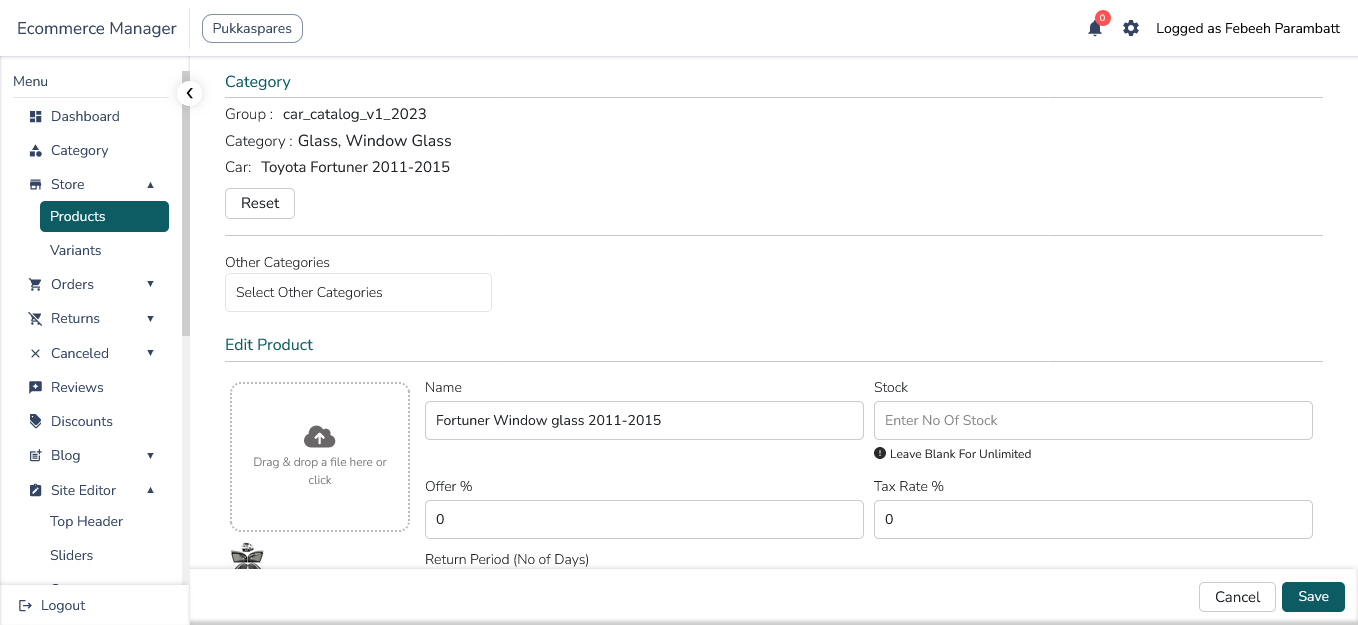This screenshot has height=625, width=1358.
Task: Click the Reset category button
Action: point(260,203)
